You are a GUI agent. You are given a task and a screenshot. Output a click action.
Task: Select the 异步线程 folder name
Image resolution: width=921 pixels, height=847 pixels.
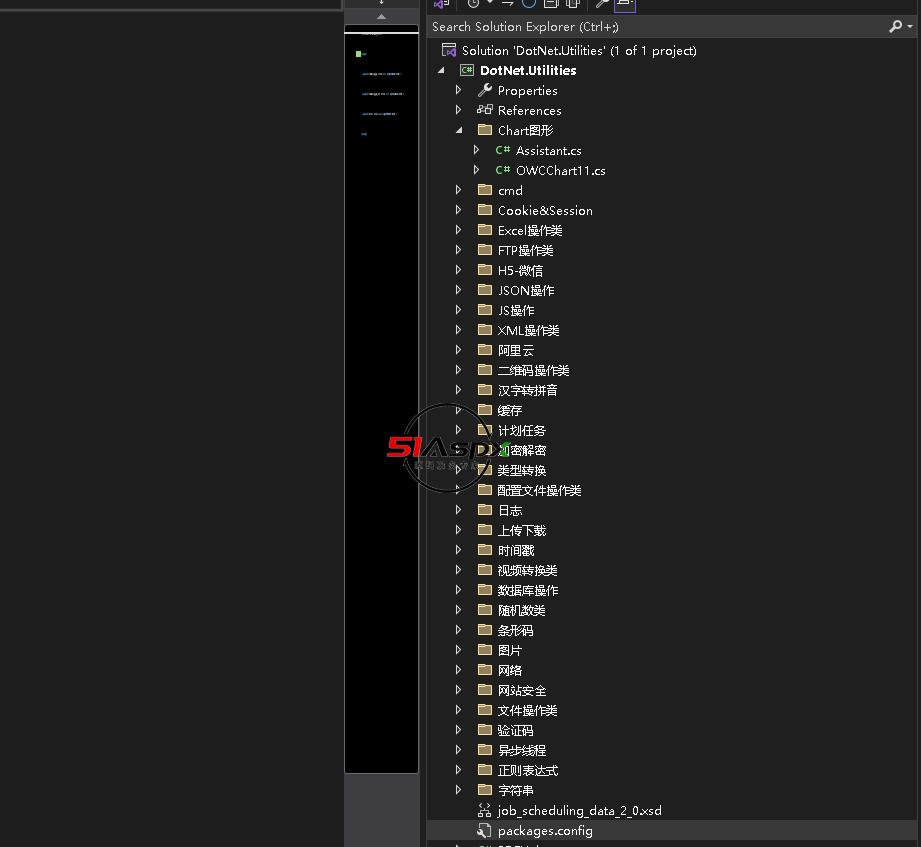[x=522, y=750]
